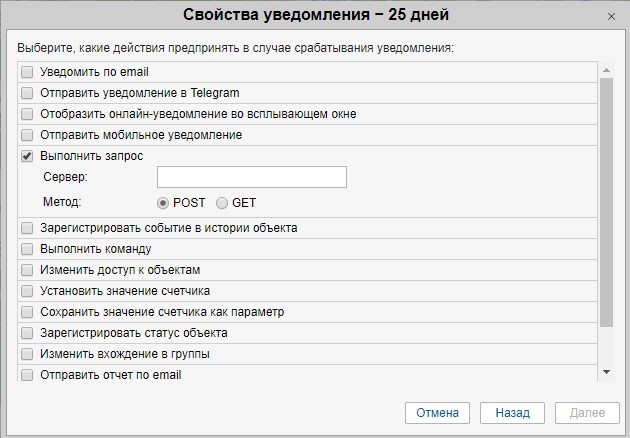Go back with the 'Назад' button

[512, 413]
